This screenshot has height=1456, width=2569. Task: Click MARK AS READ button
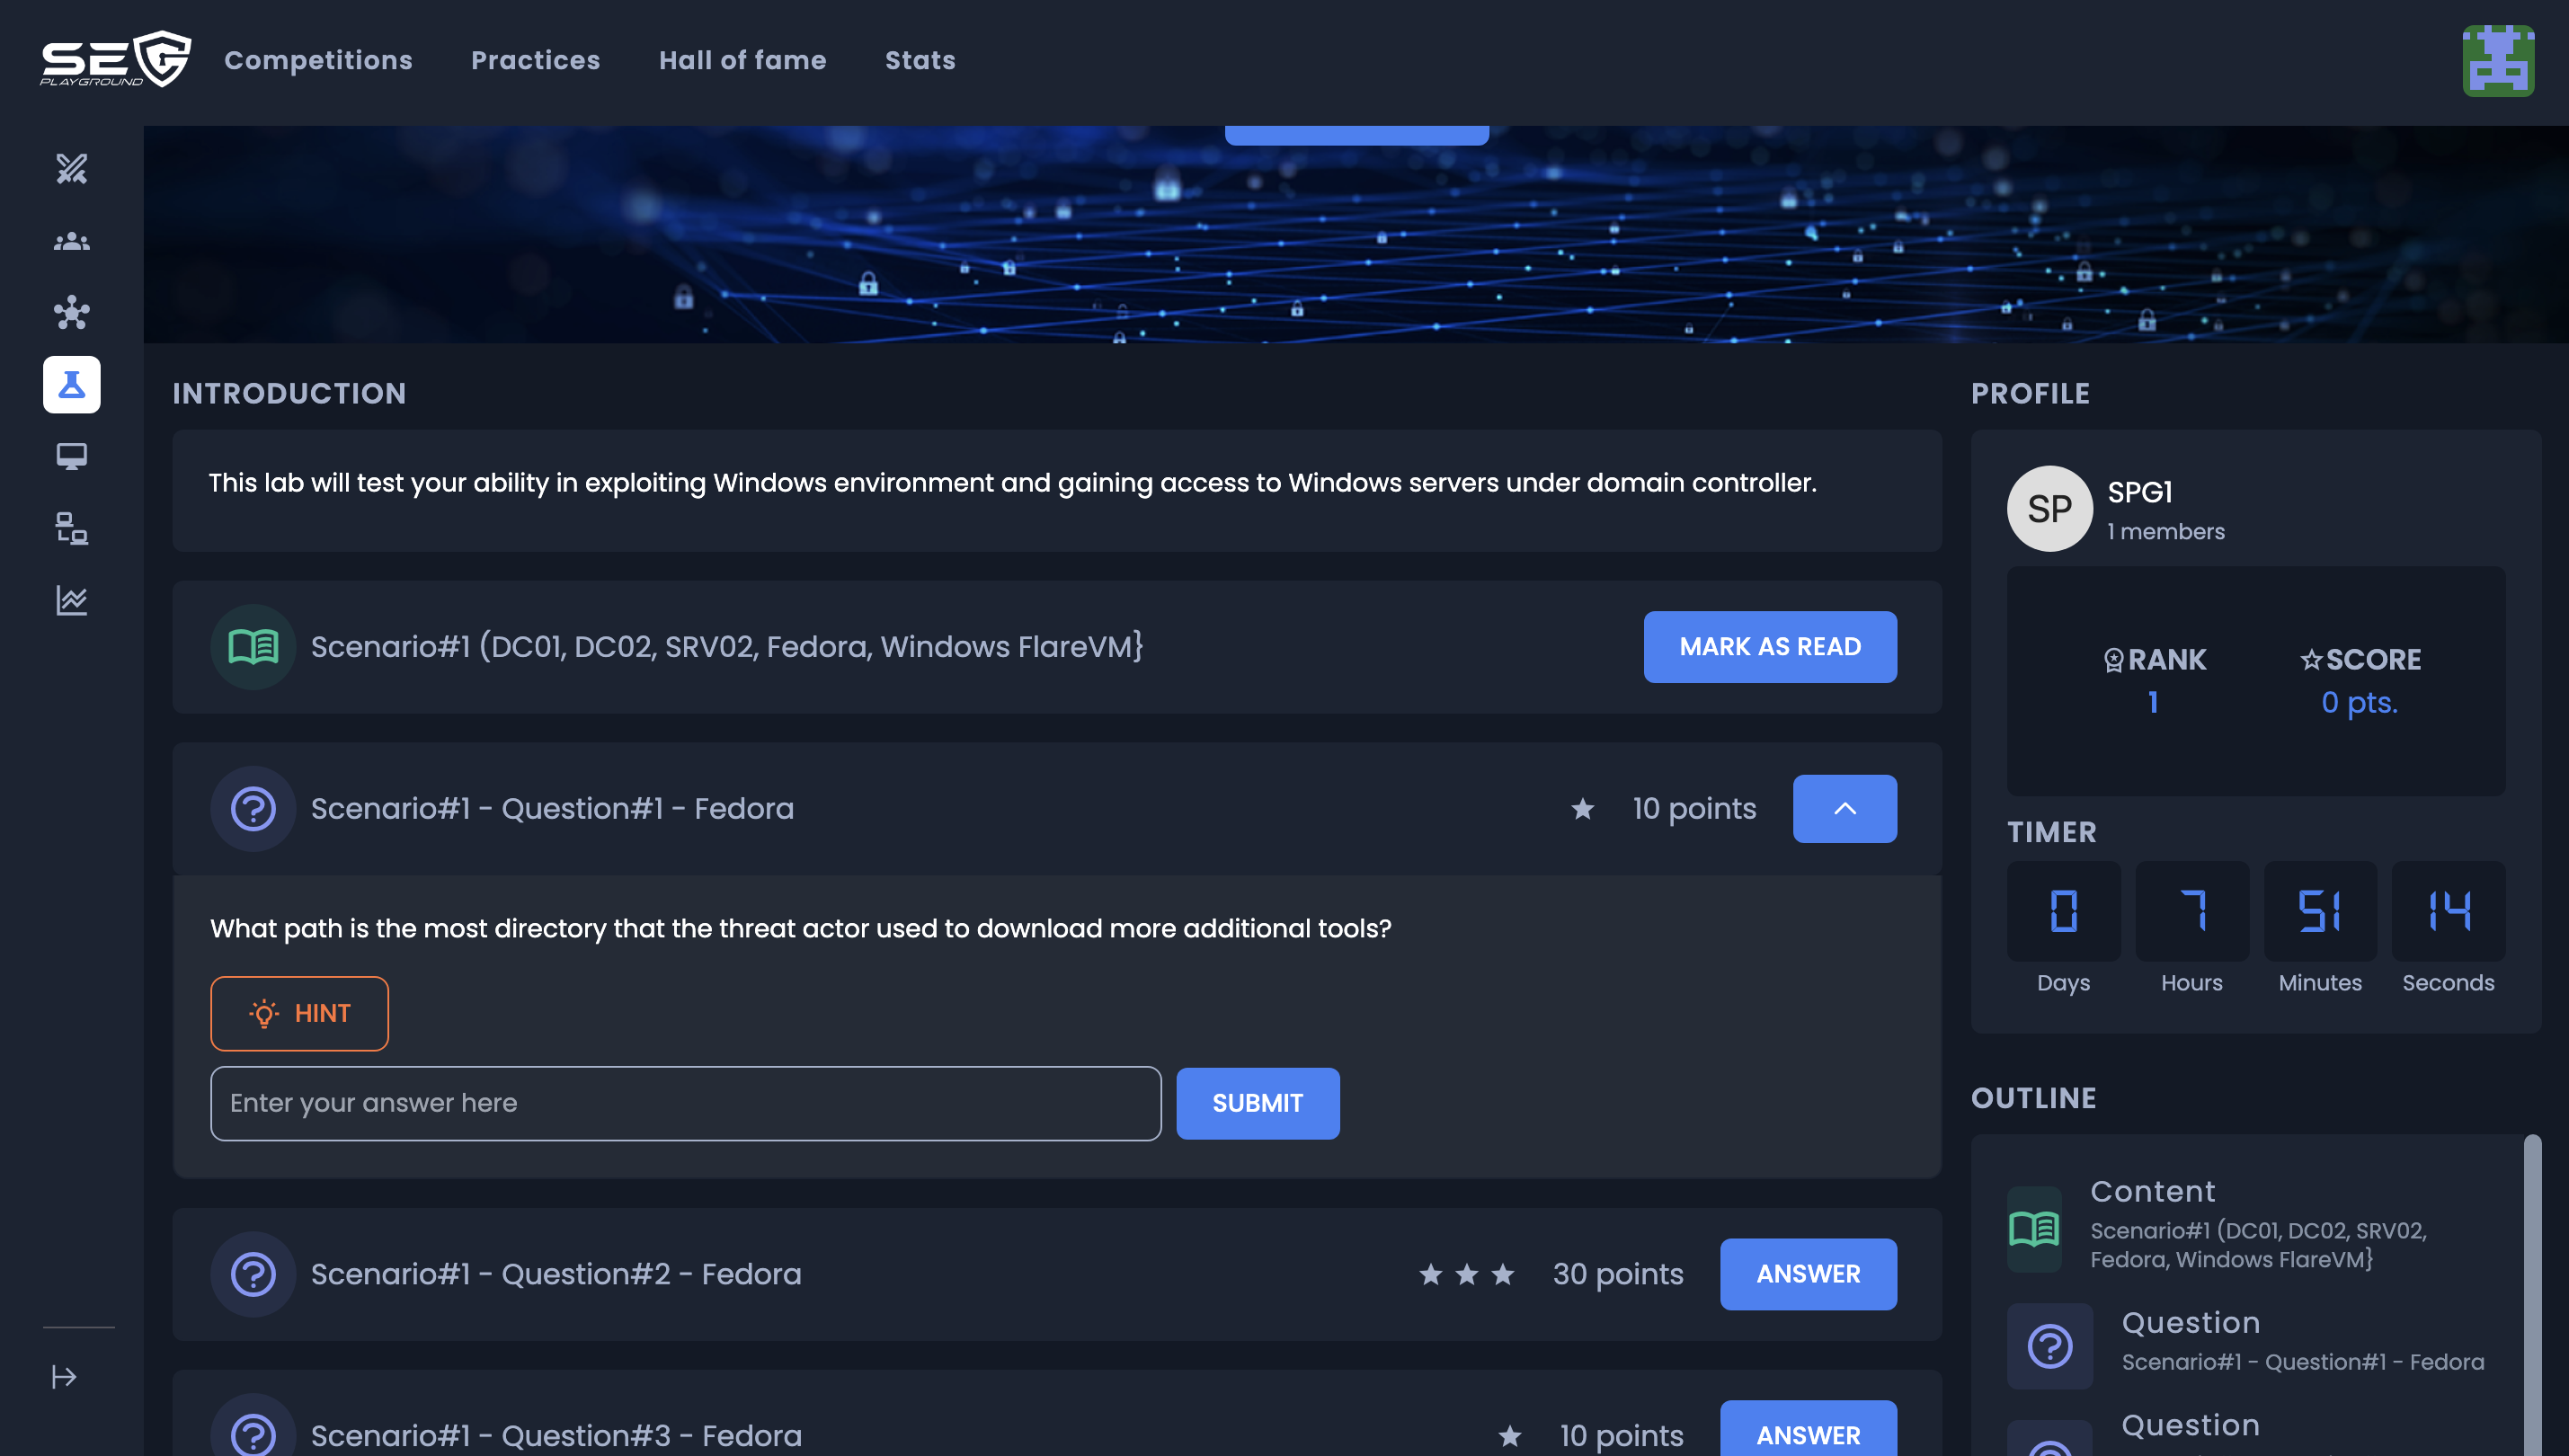point(1769,646)
